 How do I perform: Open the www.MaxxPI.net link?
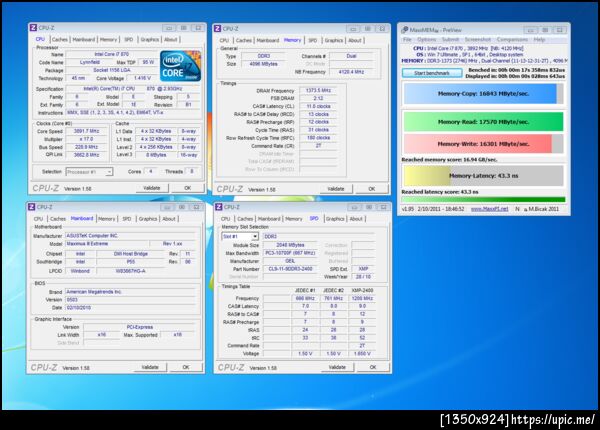point(489,209)
